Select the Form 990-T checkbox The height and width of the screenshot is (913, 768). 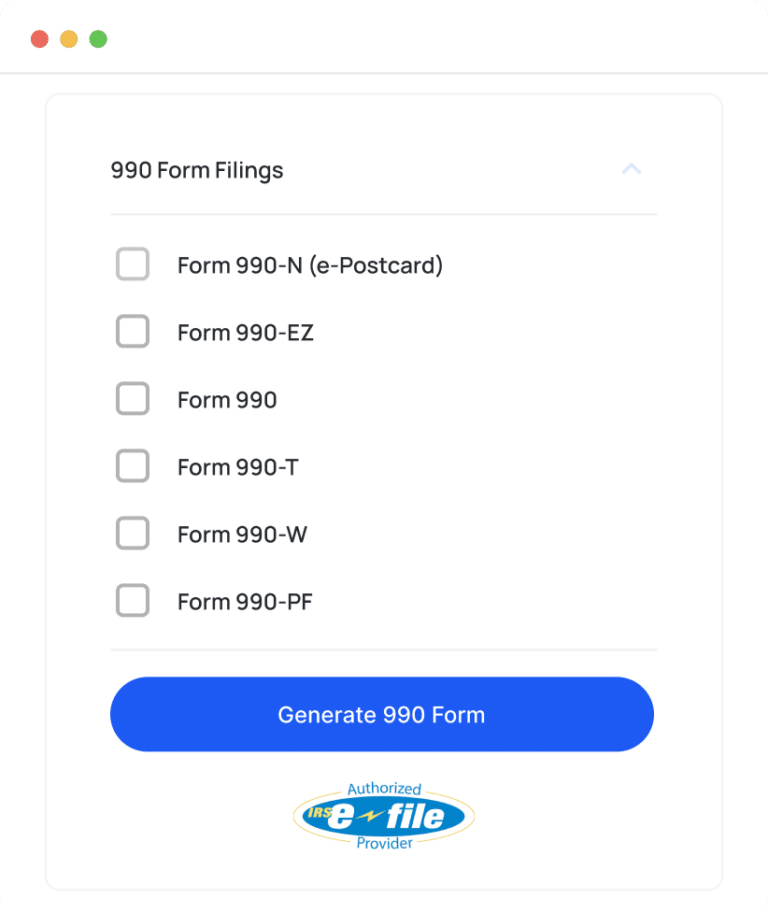click(x=133, y=466)
